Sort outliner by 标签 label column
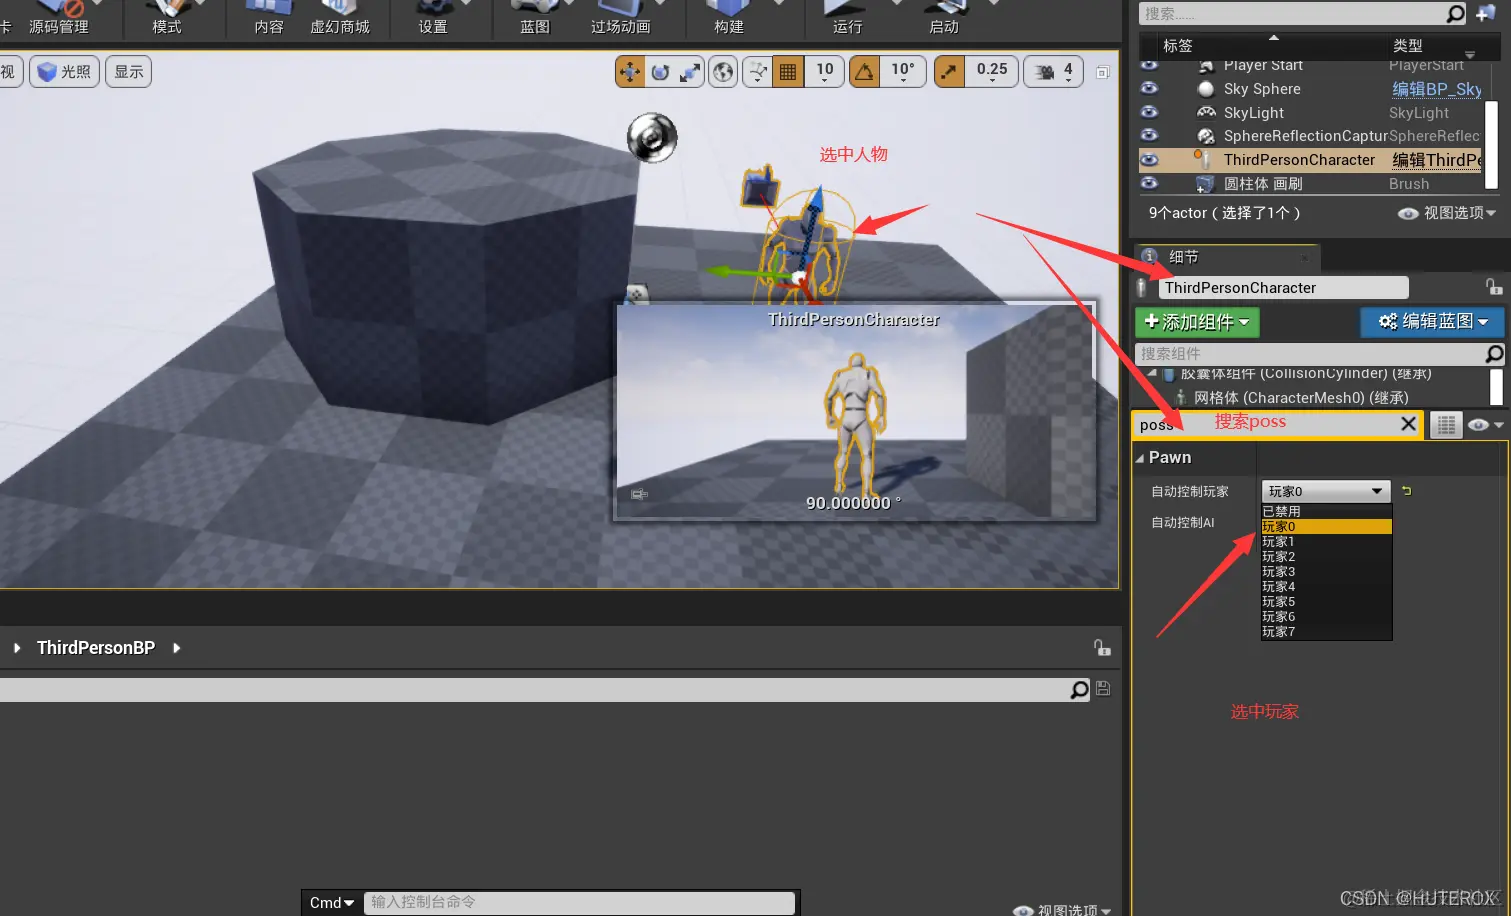Image resolution: width=1511 pixels, height=916 pixels. click(1178, 46)
